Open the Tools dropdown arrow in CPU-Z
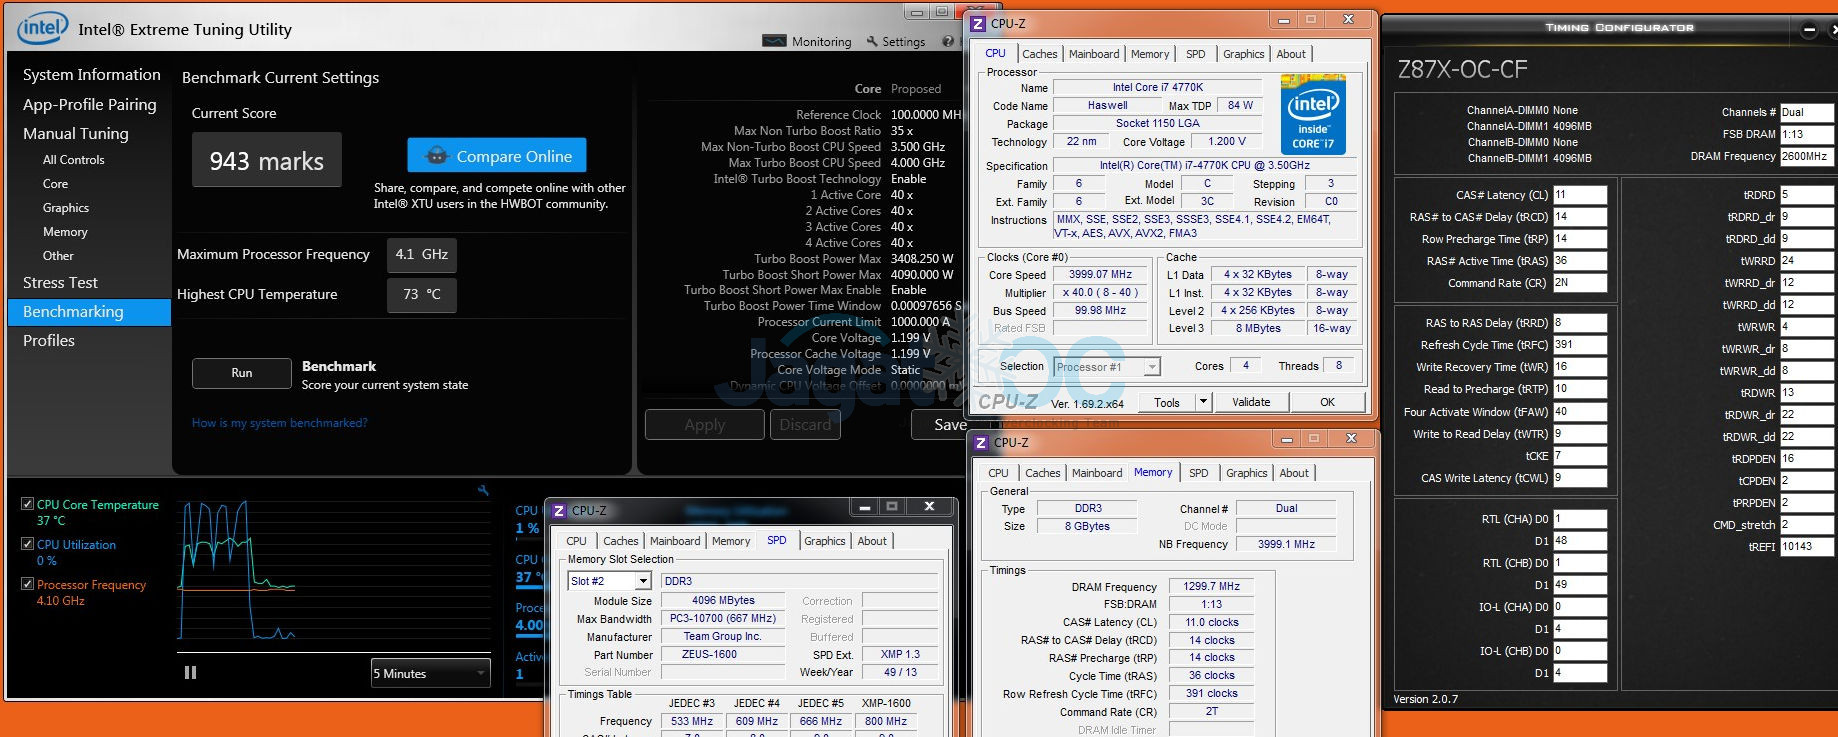The width and height of the screenshot is (1838, 737). [1203, 402]
